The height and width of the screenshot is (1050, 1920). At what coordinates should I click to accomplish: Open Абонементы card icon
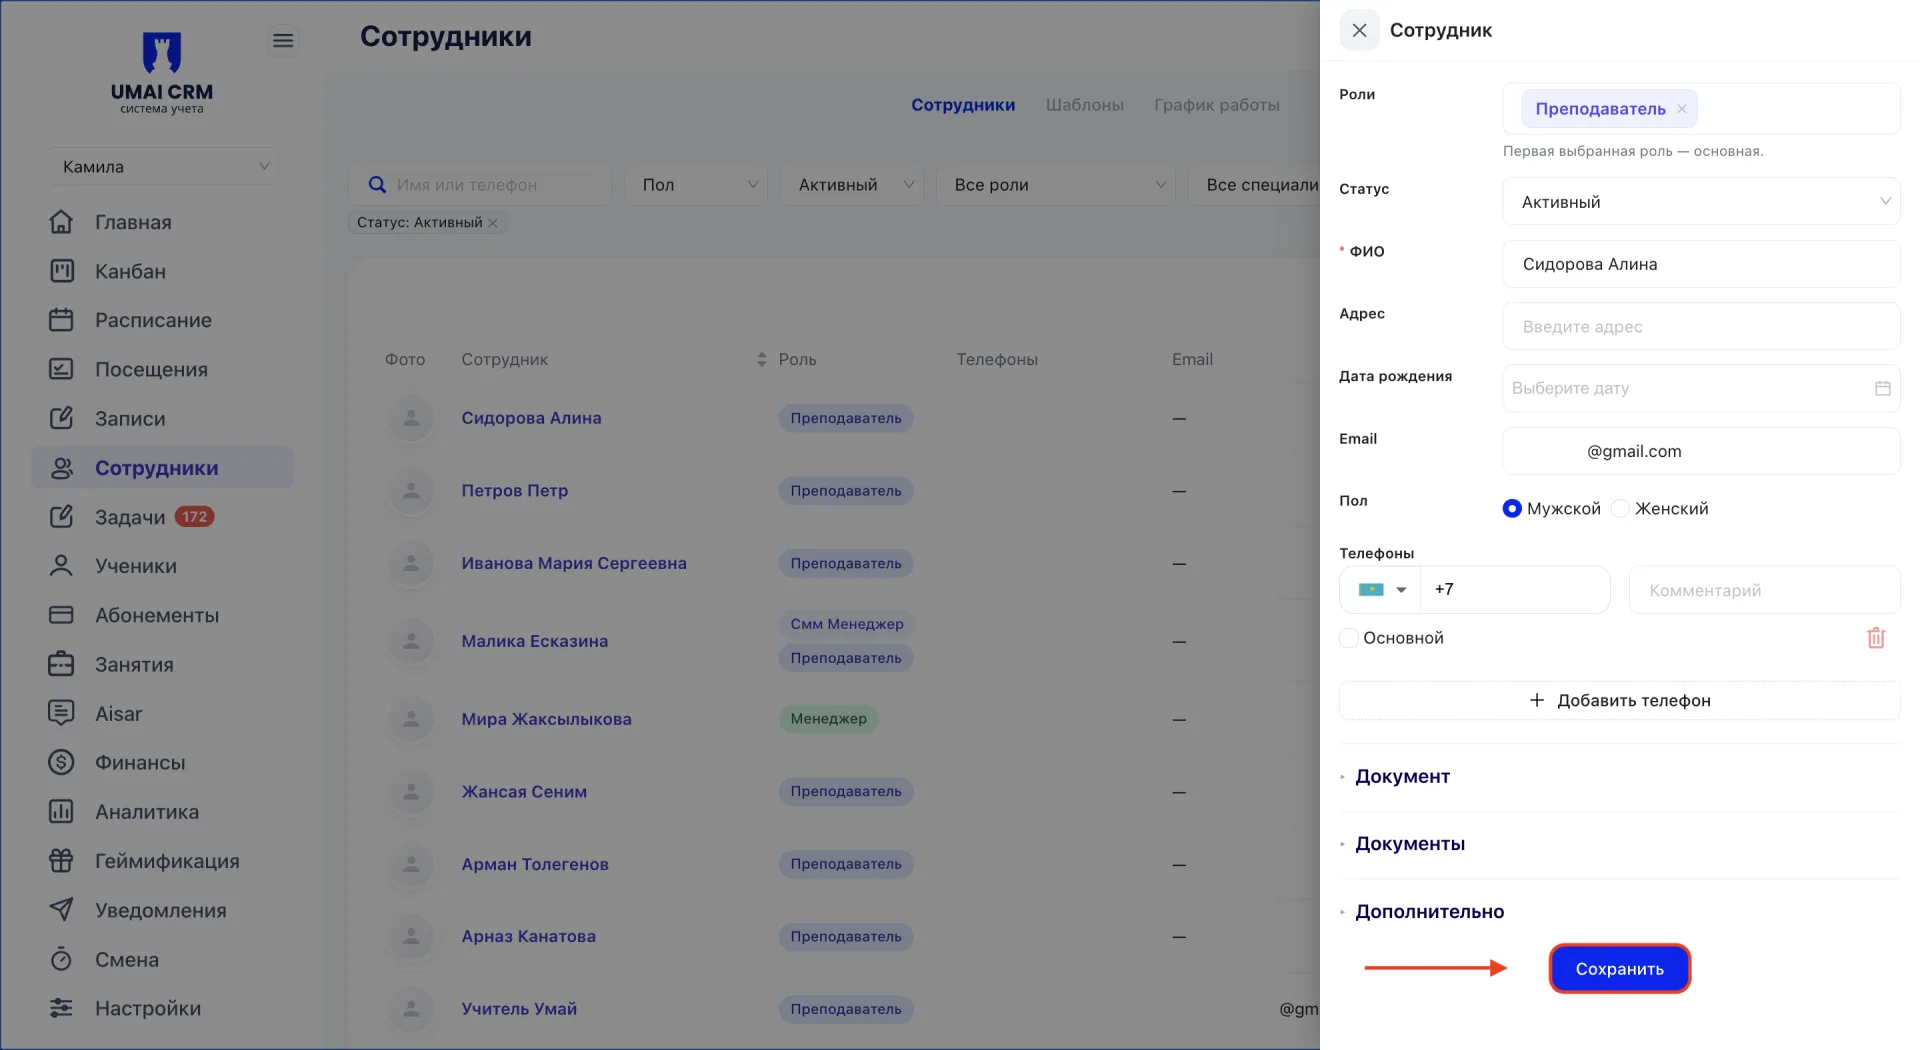(x=61, y=615)
